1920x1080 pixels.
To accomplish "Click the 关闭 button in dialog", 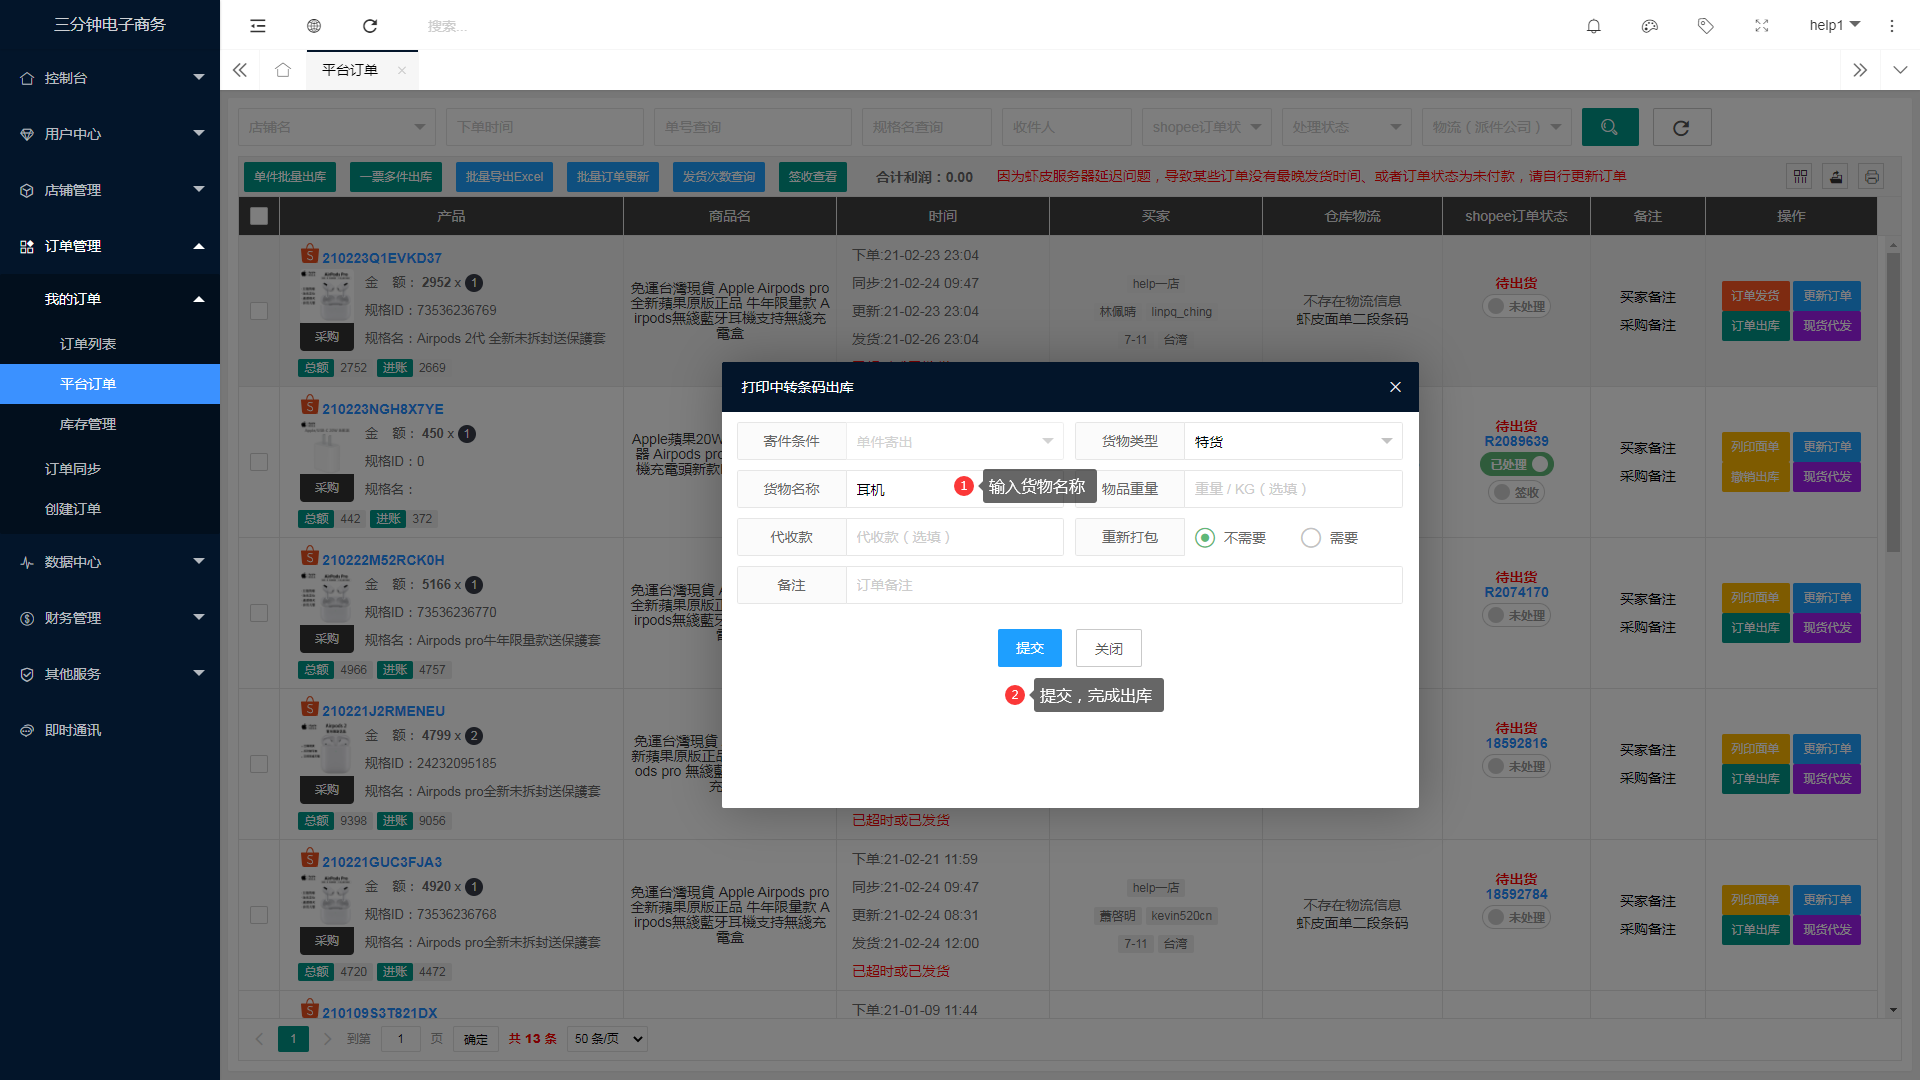I will (x=1108, y=648).
